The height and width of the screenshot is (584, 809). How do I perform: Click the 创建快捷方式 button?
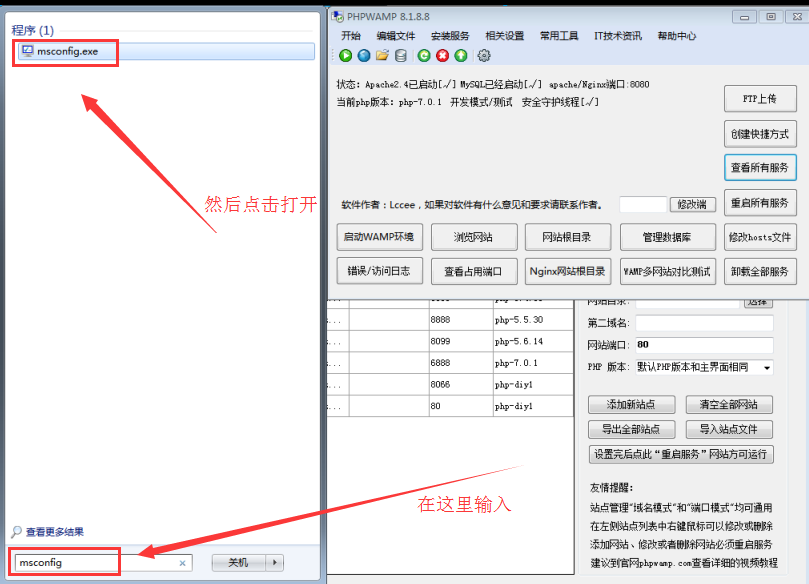click(760, 134)
